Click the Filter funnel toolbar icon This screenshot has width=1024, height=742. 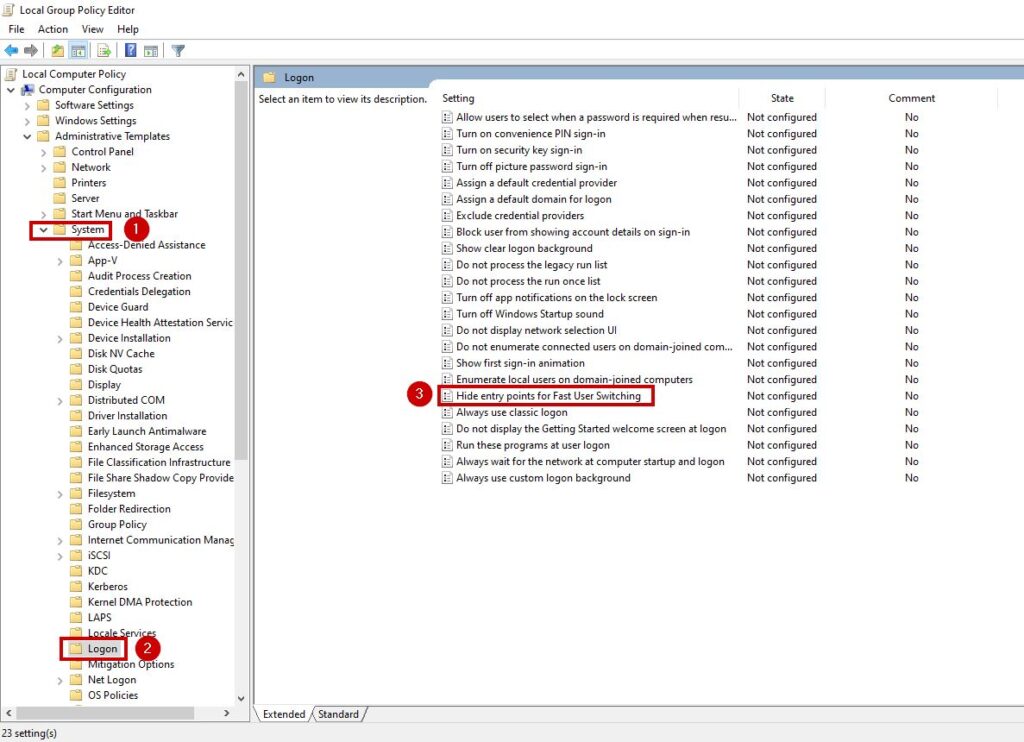point(178,50)
